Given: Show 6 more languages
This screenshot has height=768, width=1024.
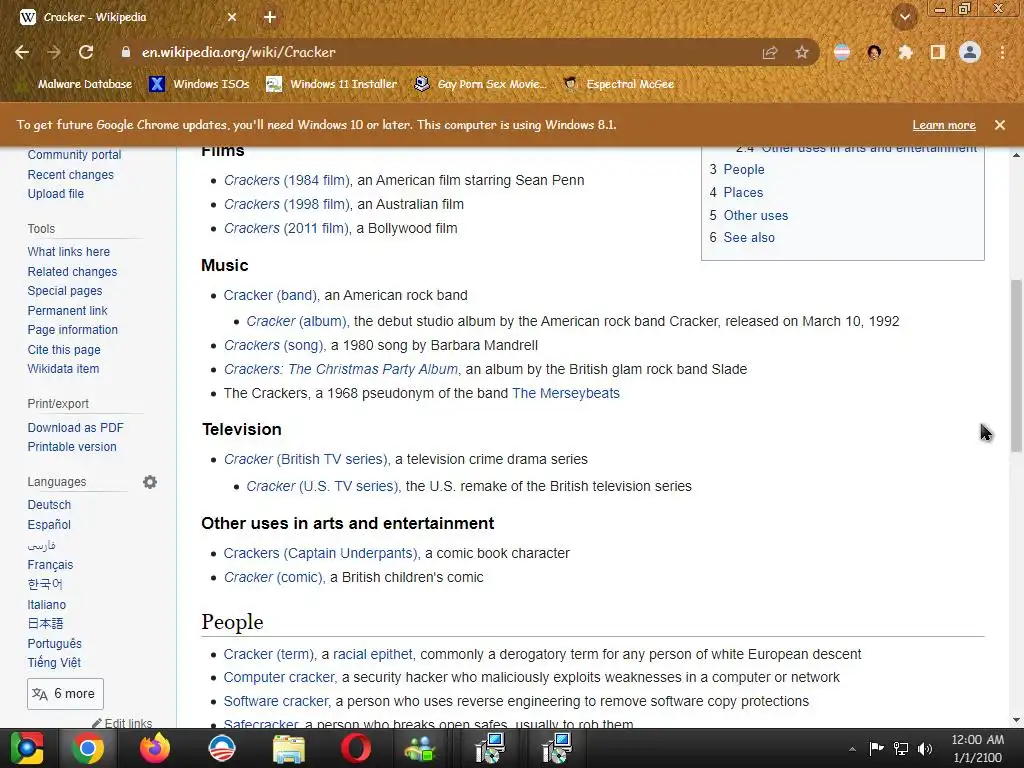Looking at the screenshot, I should 65,694.
